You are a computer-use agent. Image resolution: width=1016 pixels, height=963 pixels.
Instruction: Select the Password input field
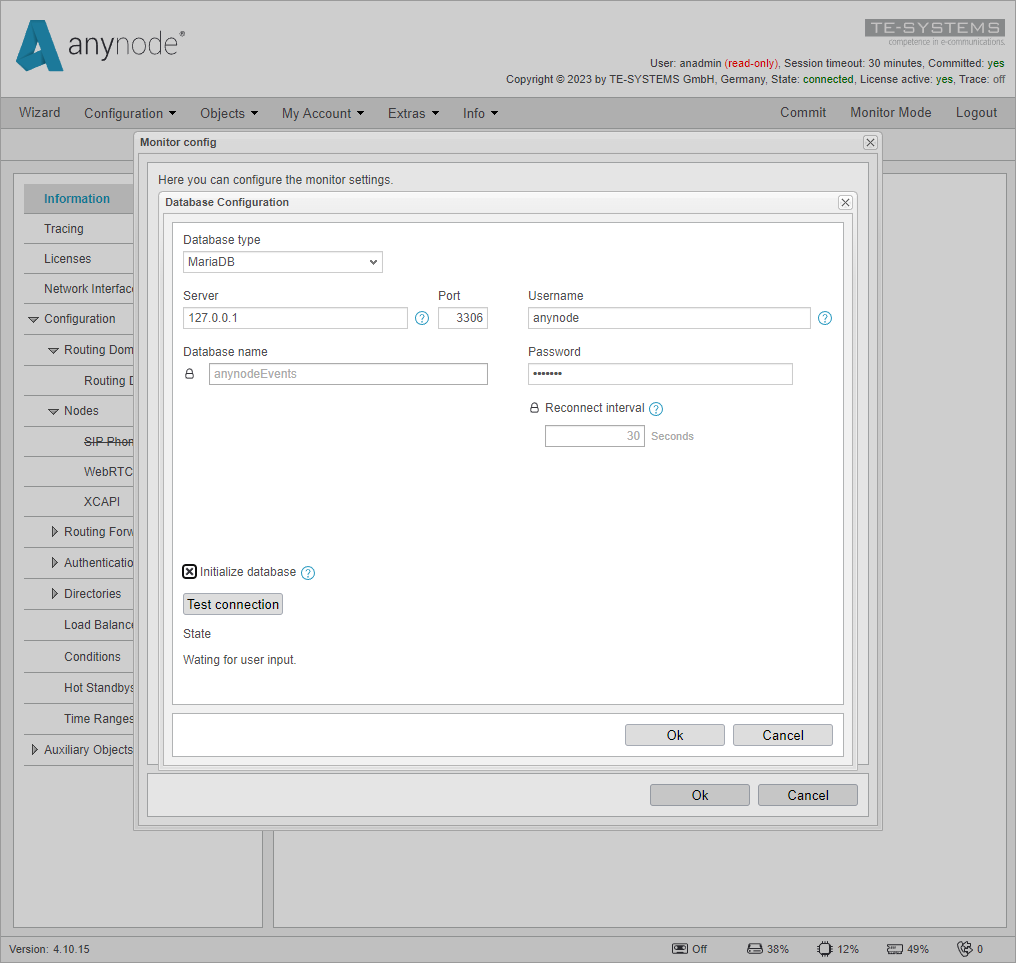pyautogui.click(x=660, y=373)
